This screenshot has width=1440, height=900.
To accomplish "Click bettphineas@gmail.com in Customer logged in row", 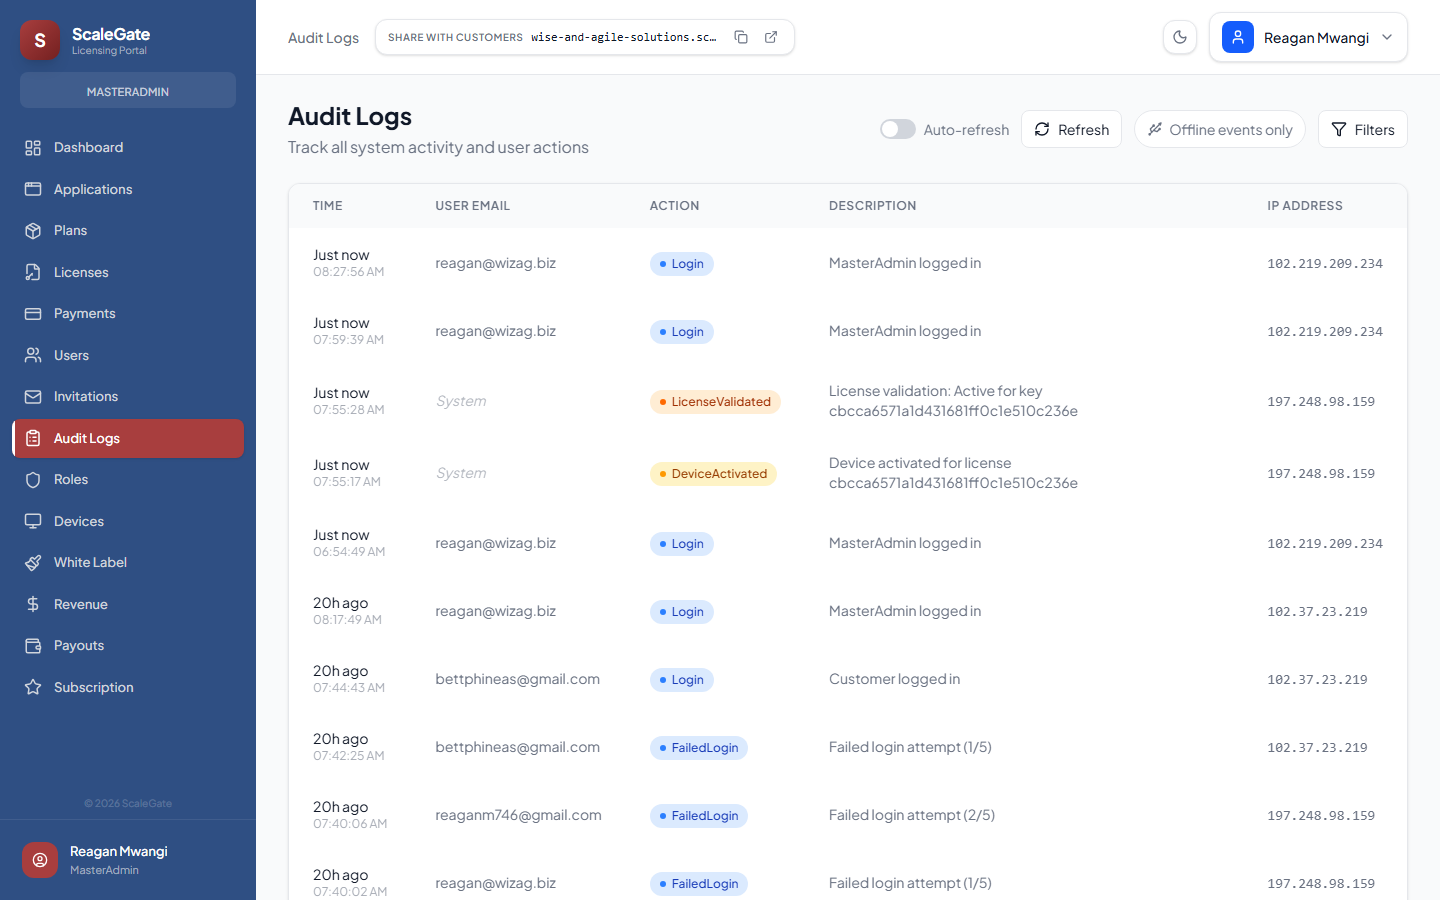I will click(x=517, y=679).
